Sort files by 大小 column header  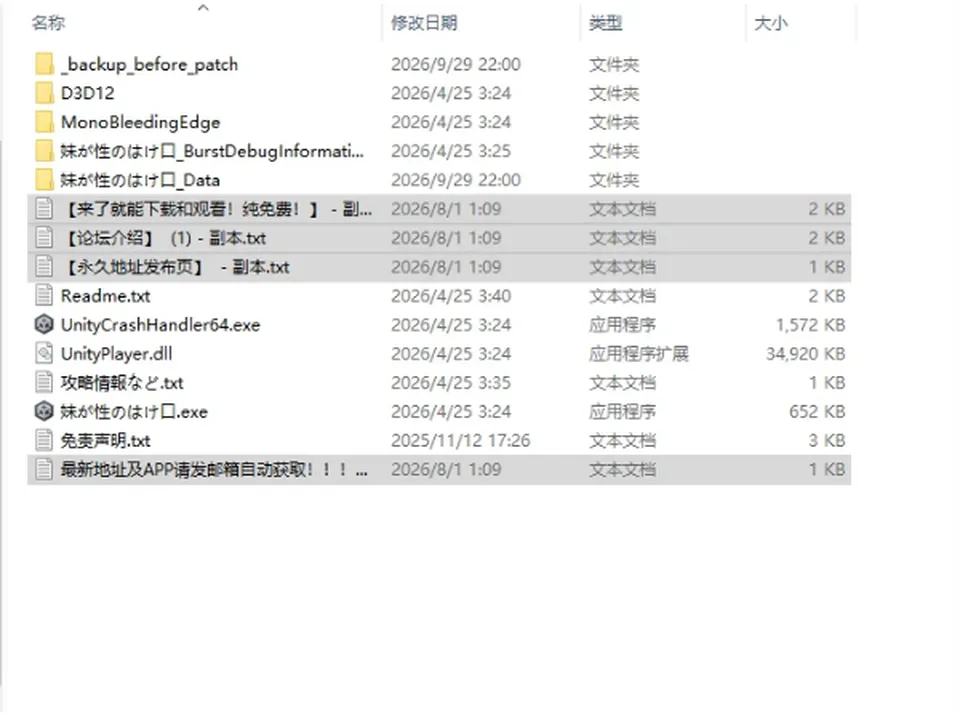click(x=771, y=23)
